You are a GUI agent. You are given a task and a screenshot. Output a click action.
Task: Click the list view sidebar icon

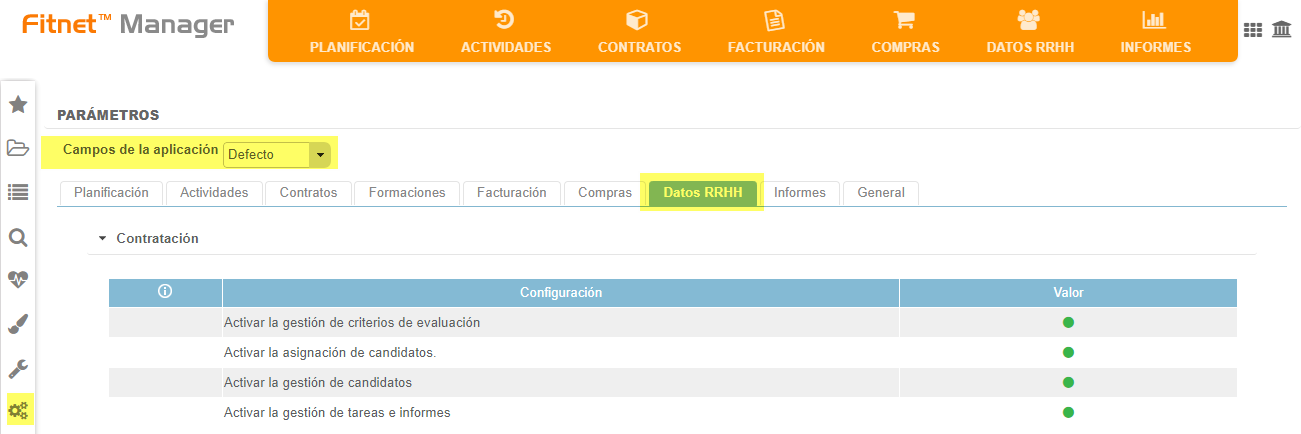pos(18,192)
